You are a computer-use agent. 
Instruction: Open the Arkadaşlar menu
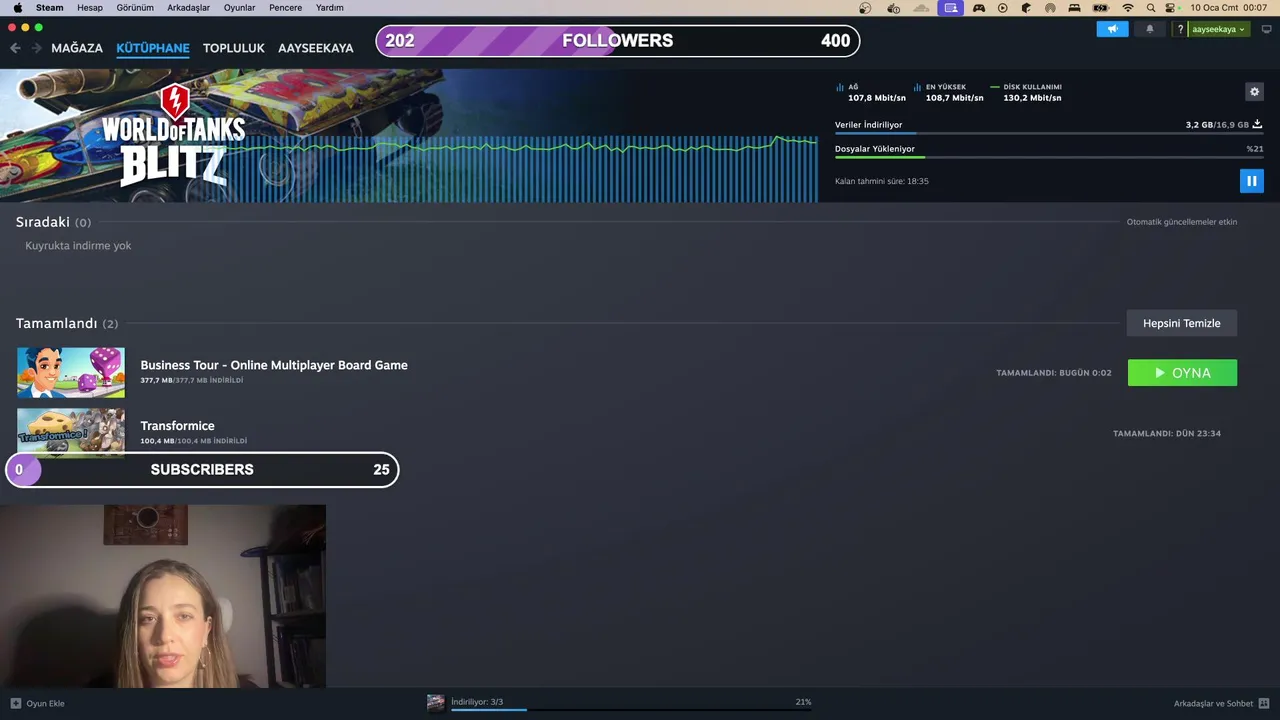tap(189, 7)
